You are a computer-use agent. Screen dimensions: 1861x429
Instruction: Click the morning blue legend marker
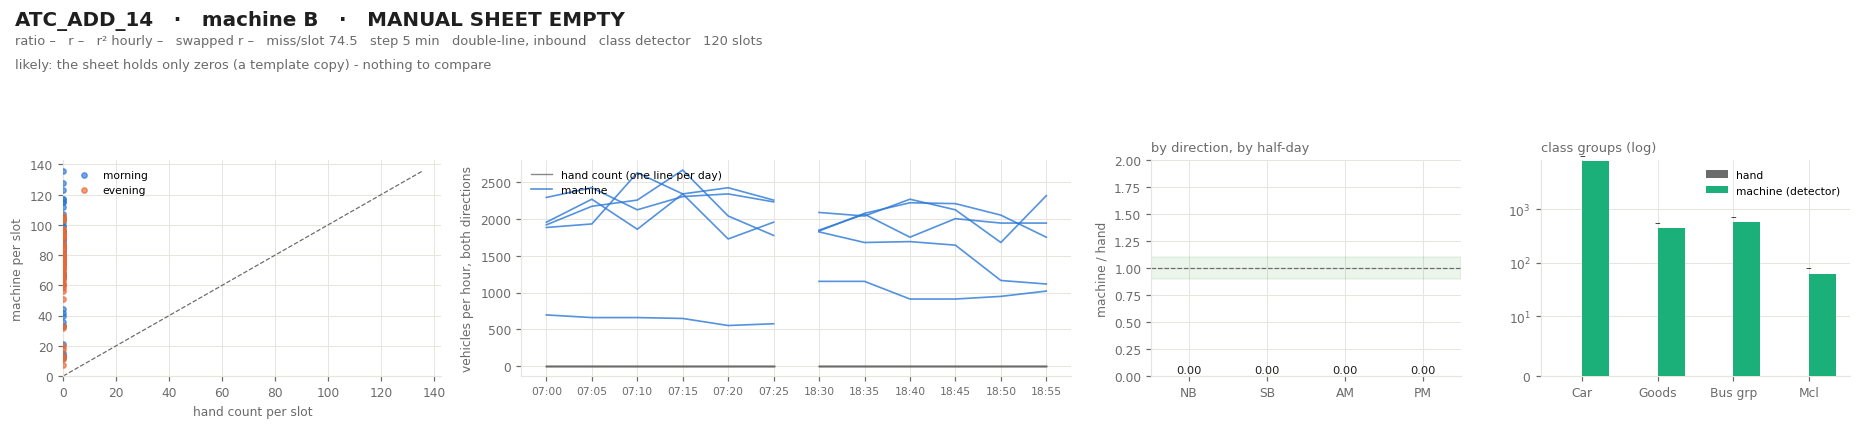coord(84,175)
